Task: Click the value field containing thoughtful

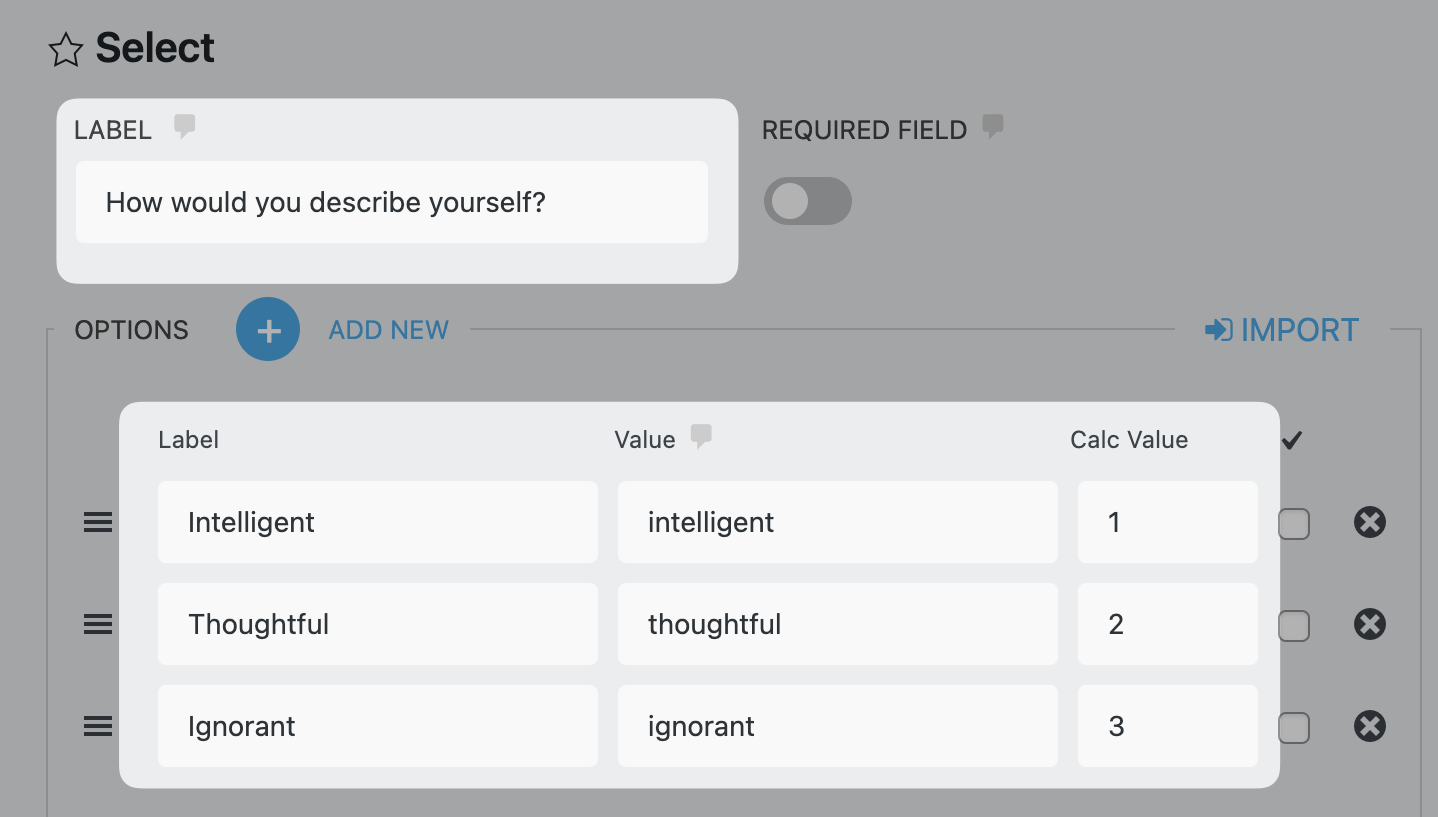Action: 837,624
